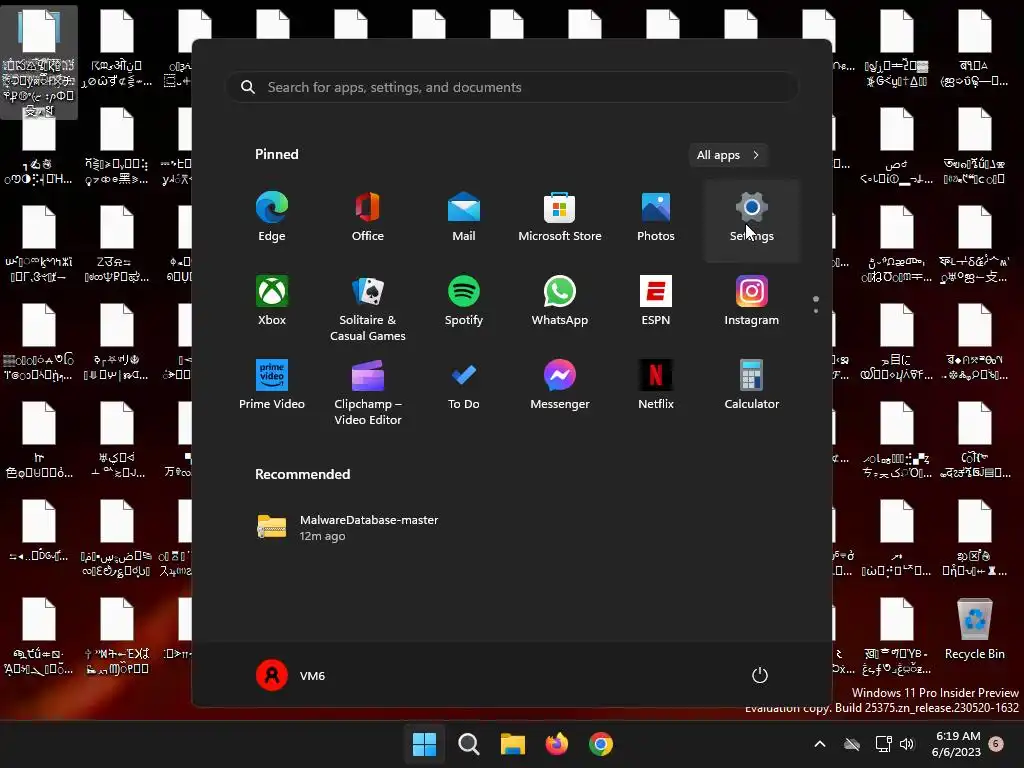This screenshot has width=1024, height=768.
Task: Select the Recycle Bin desktop icon
Action: tap(974, 630)
